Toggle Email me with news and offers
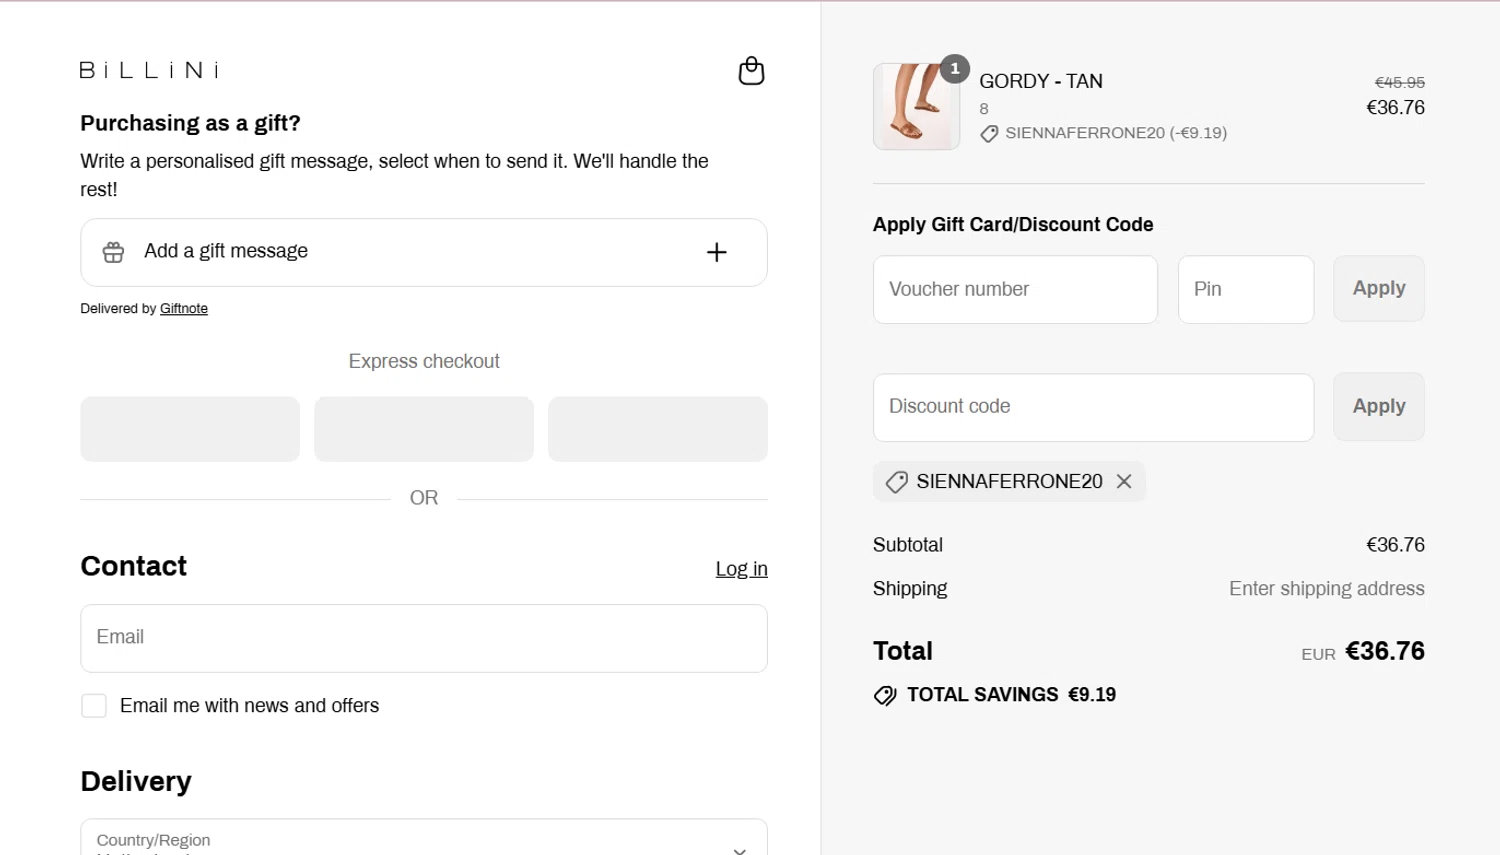Screen dimensions: 1500x855 (94, 706)
